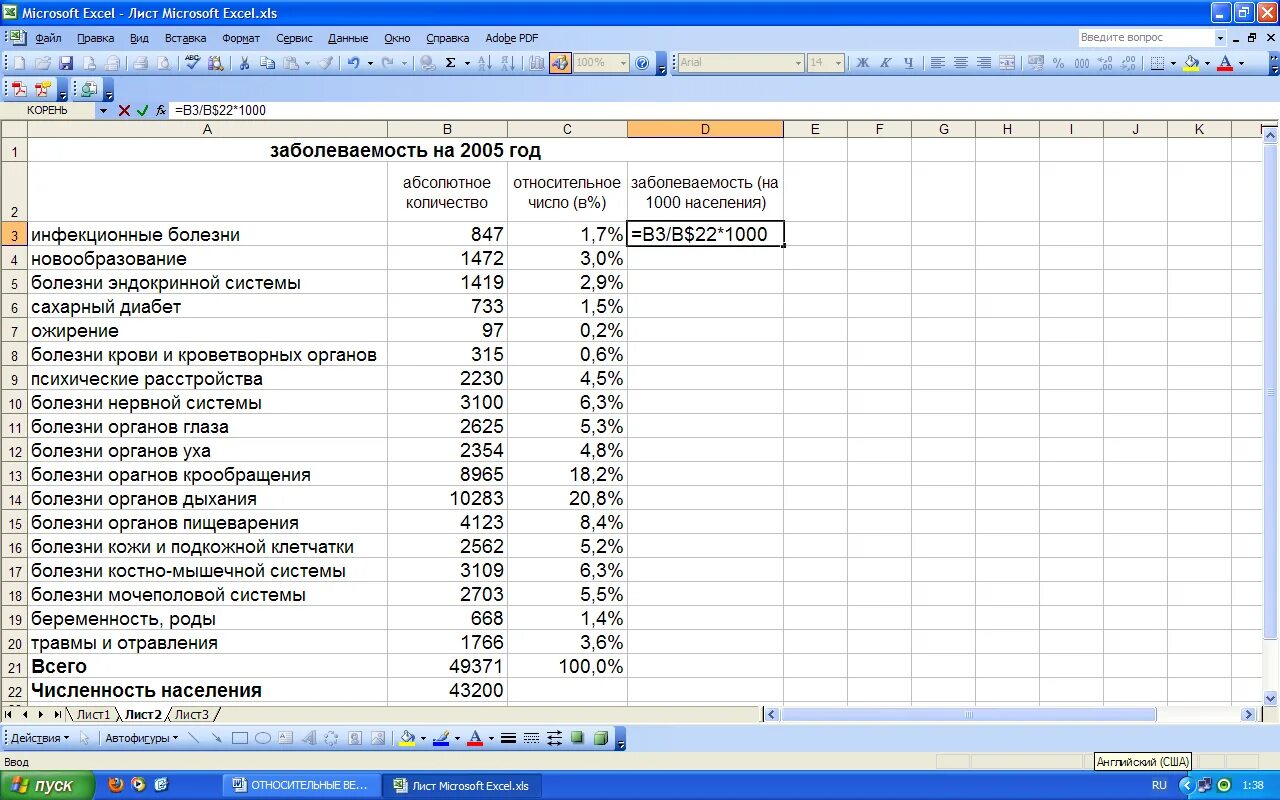
Task: Click the Введите вопрос help box
Action: (1146, 38)
